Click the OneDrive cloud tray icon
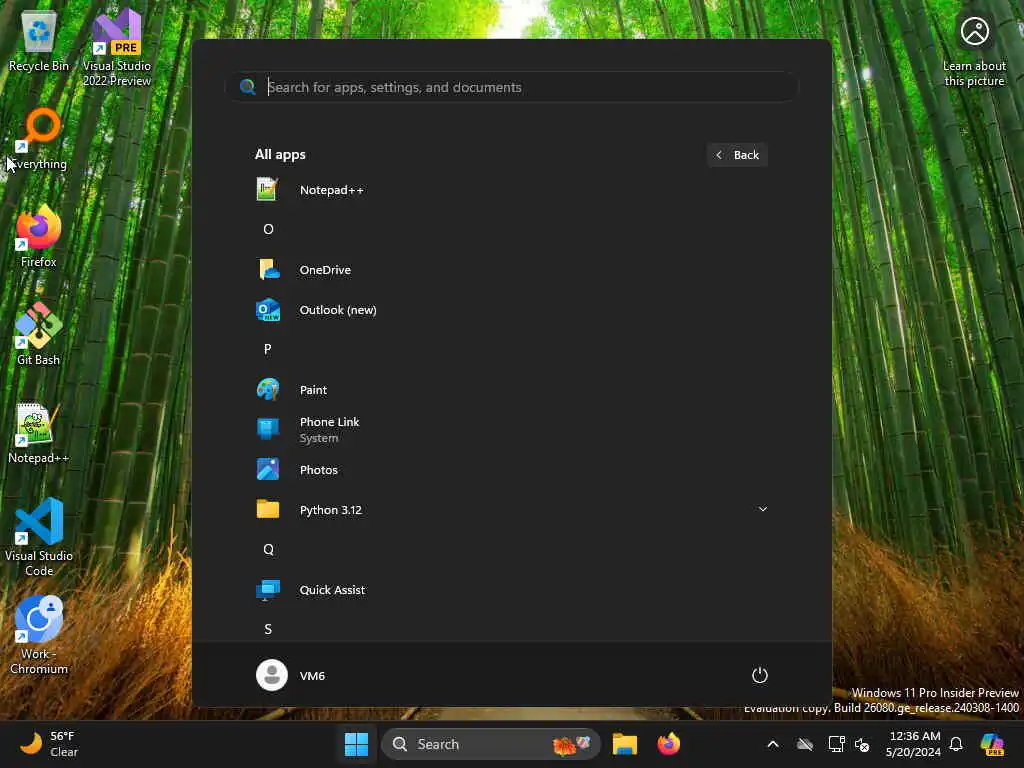Viewport: 1024px width, 768px height. (x=805, y=744)
